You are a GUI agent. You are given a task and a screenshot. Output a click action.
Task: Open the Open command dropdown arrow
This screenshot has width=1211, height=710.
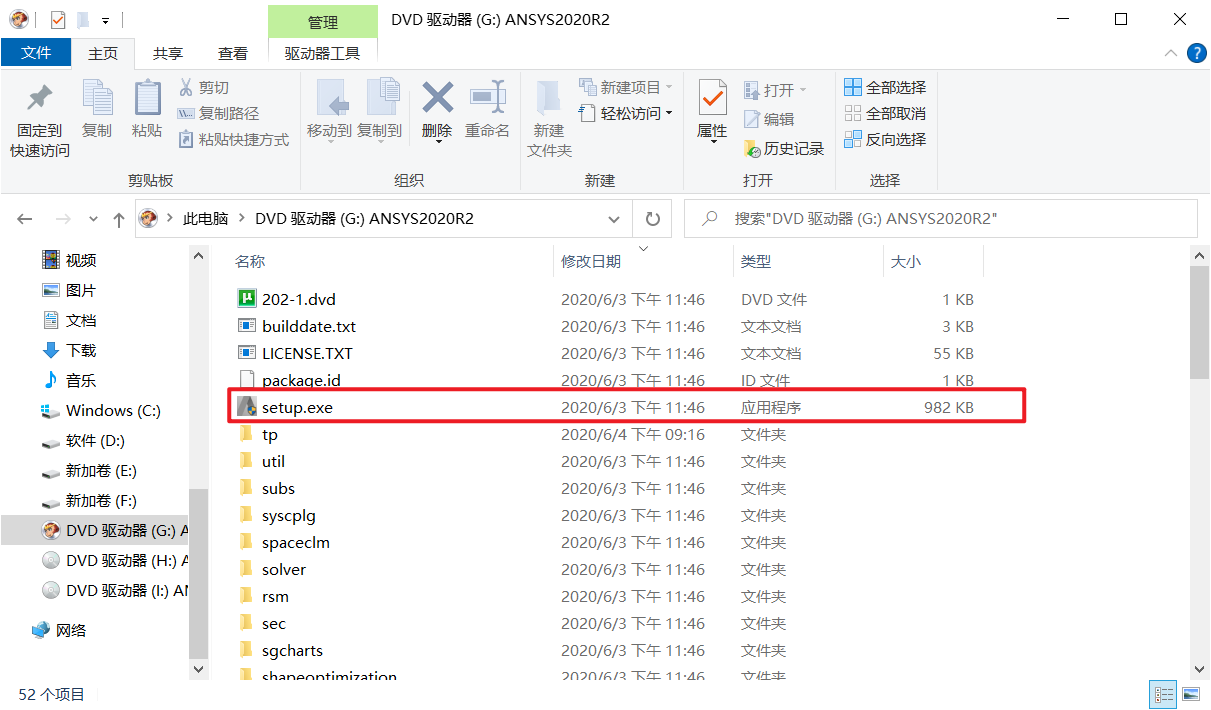pos(802,90)
